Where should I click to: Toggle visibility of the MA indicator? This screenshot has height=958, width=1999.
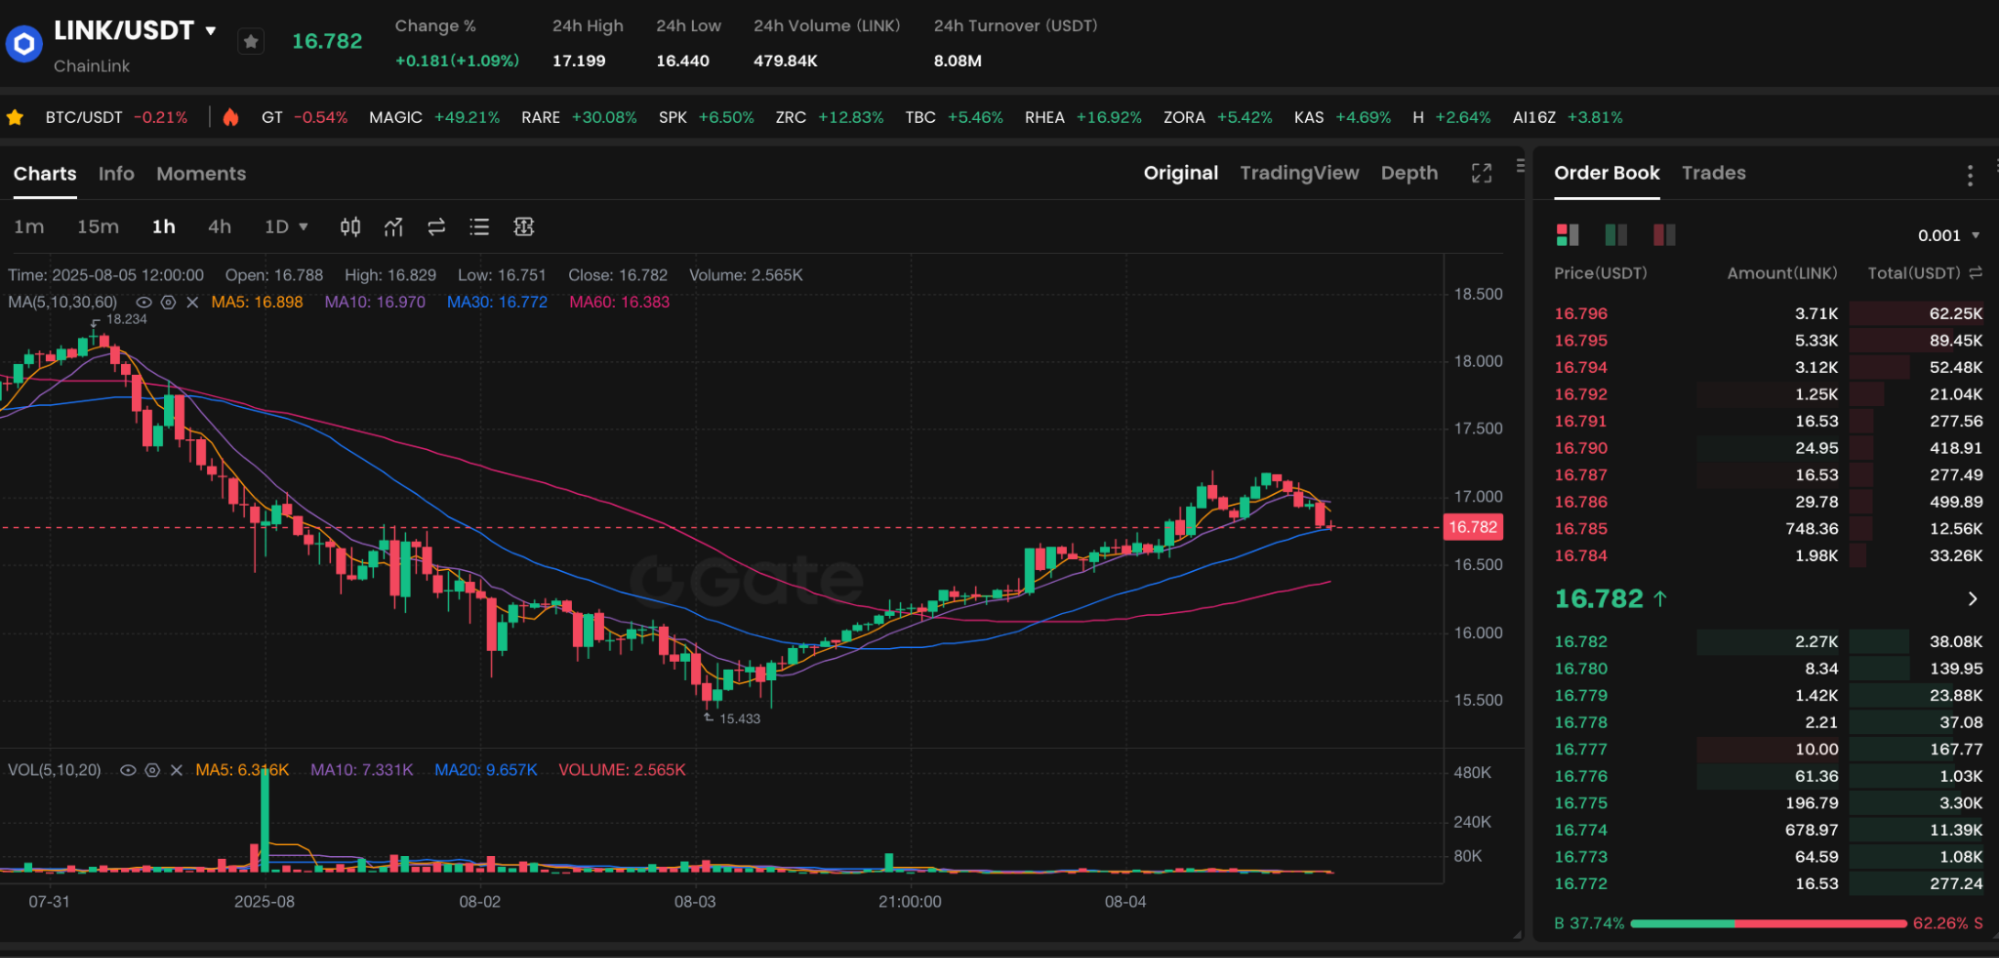[144, 302]
